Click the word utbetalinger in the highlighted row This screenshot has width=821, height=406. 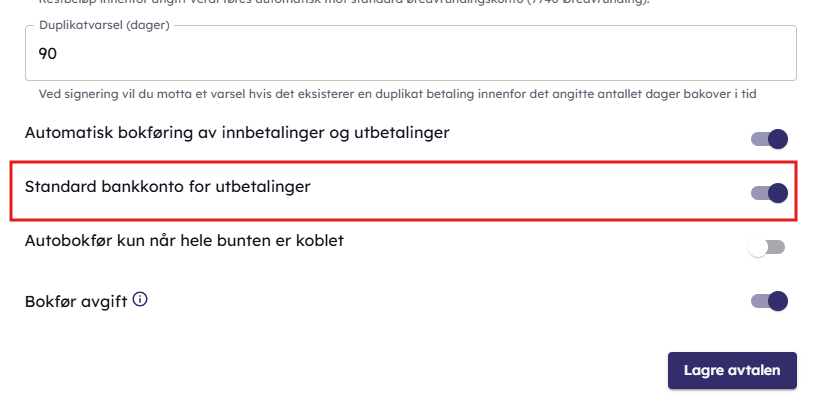click(x=263, y=186)
